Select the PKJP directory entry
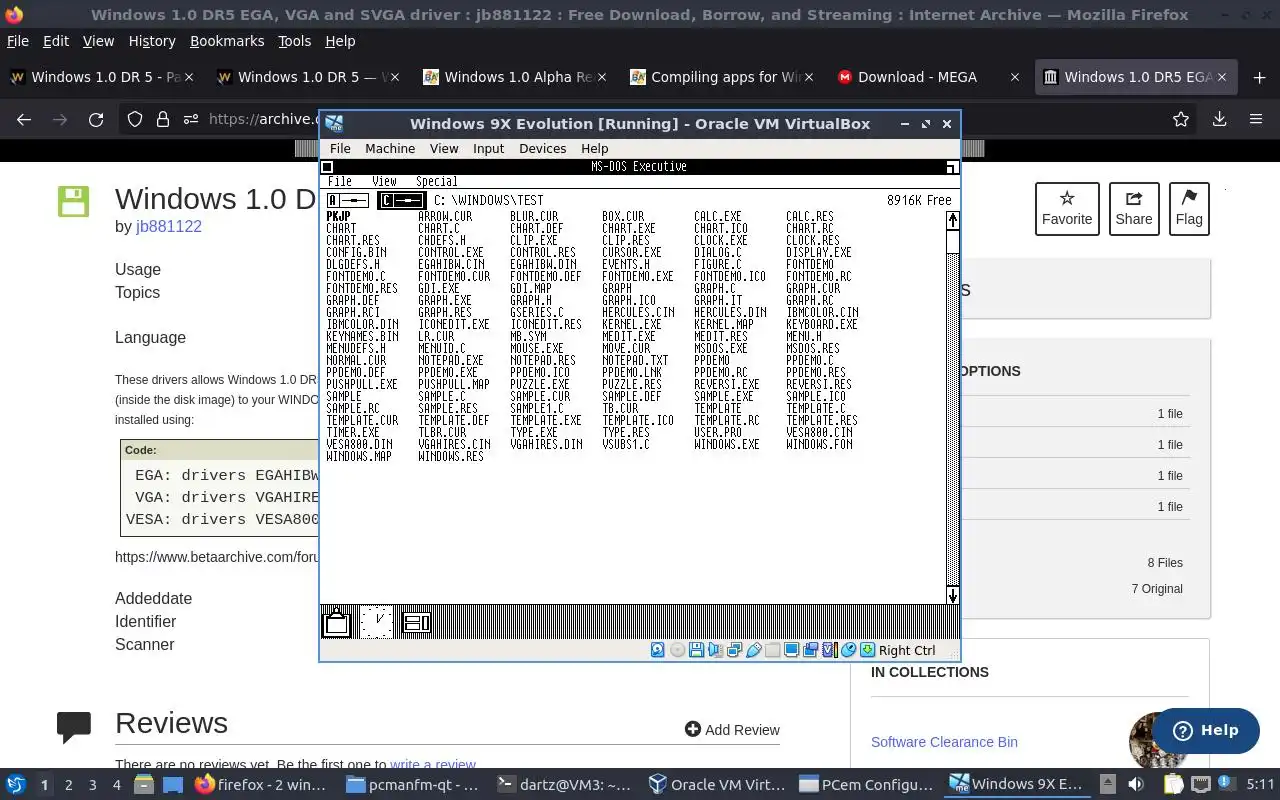Image resolution: width=1280 pixels, height=800 pixels. 339,216
